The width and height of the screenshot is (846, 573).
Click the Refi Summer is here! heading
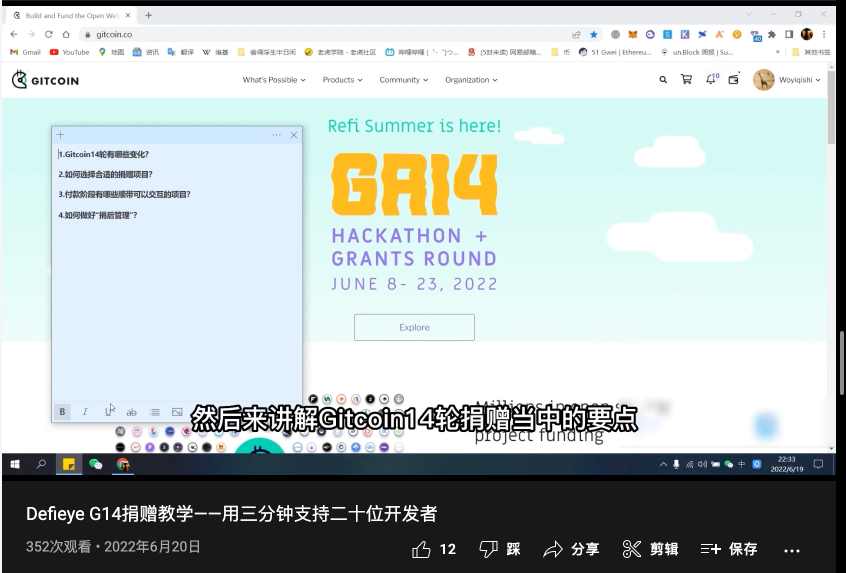(x=414, y=126)
